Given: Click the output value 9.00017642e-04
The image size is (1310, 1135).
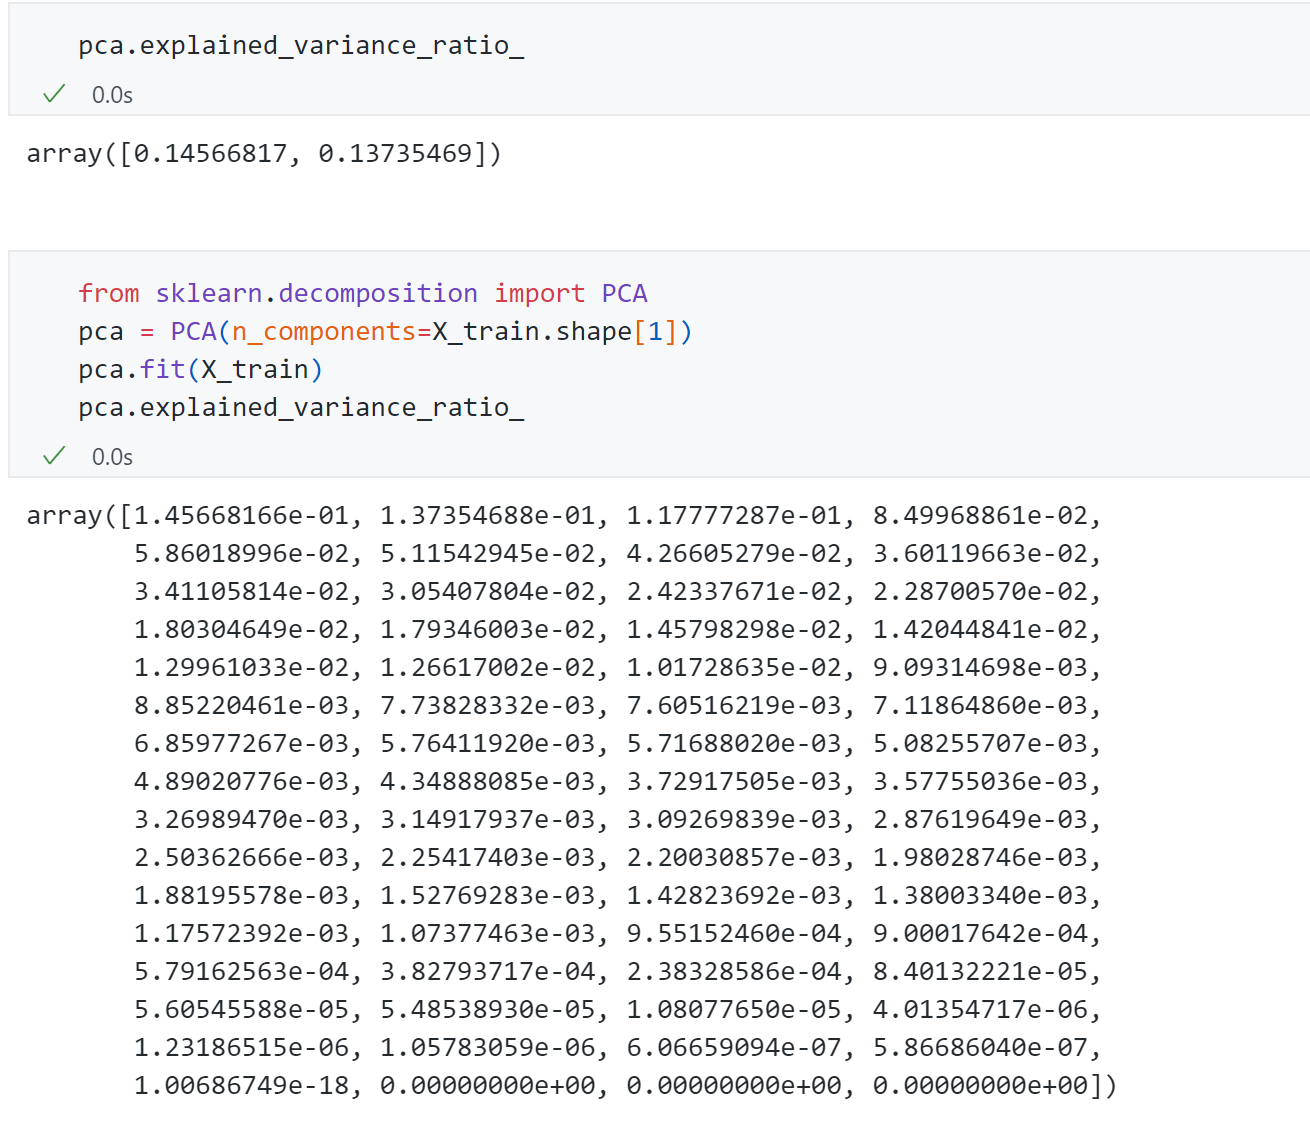Looking at the screenshot, I should [x=980, y=934].
